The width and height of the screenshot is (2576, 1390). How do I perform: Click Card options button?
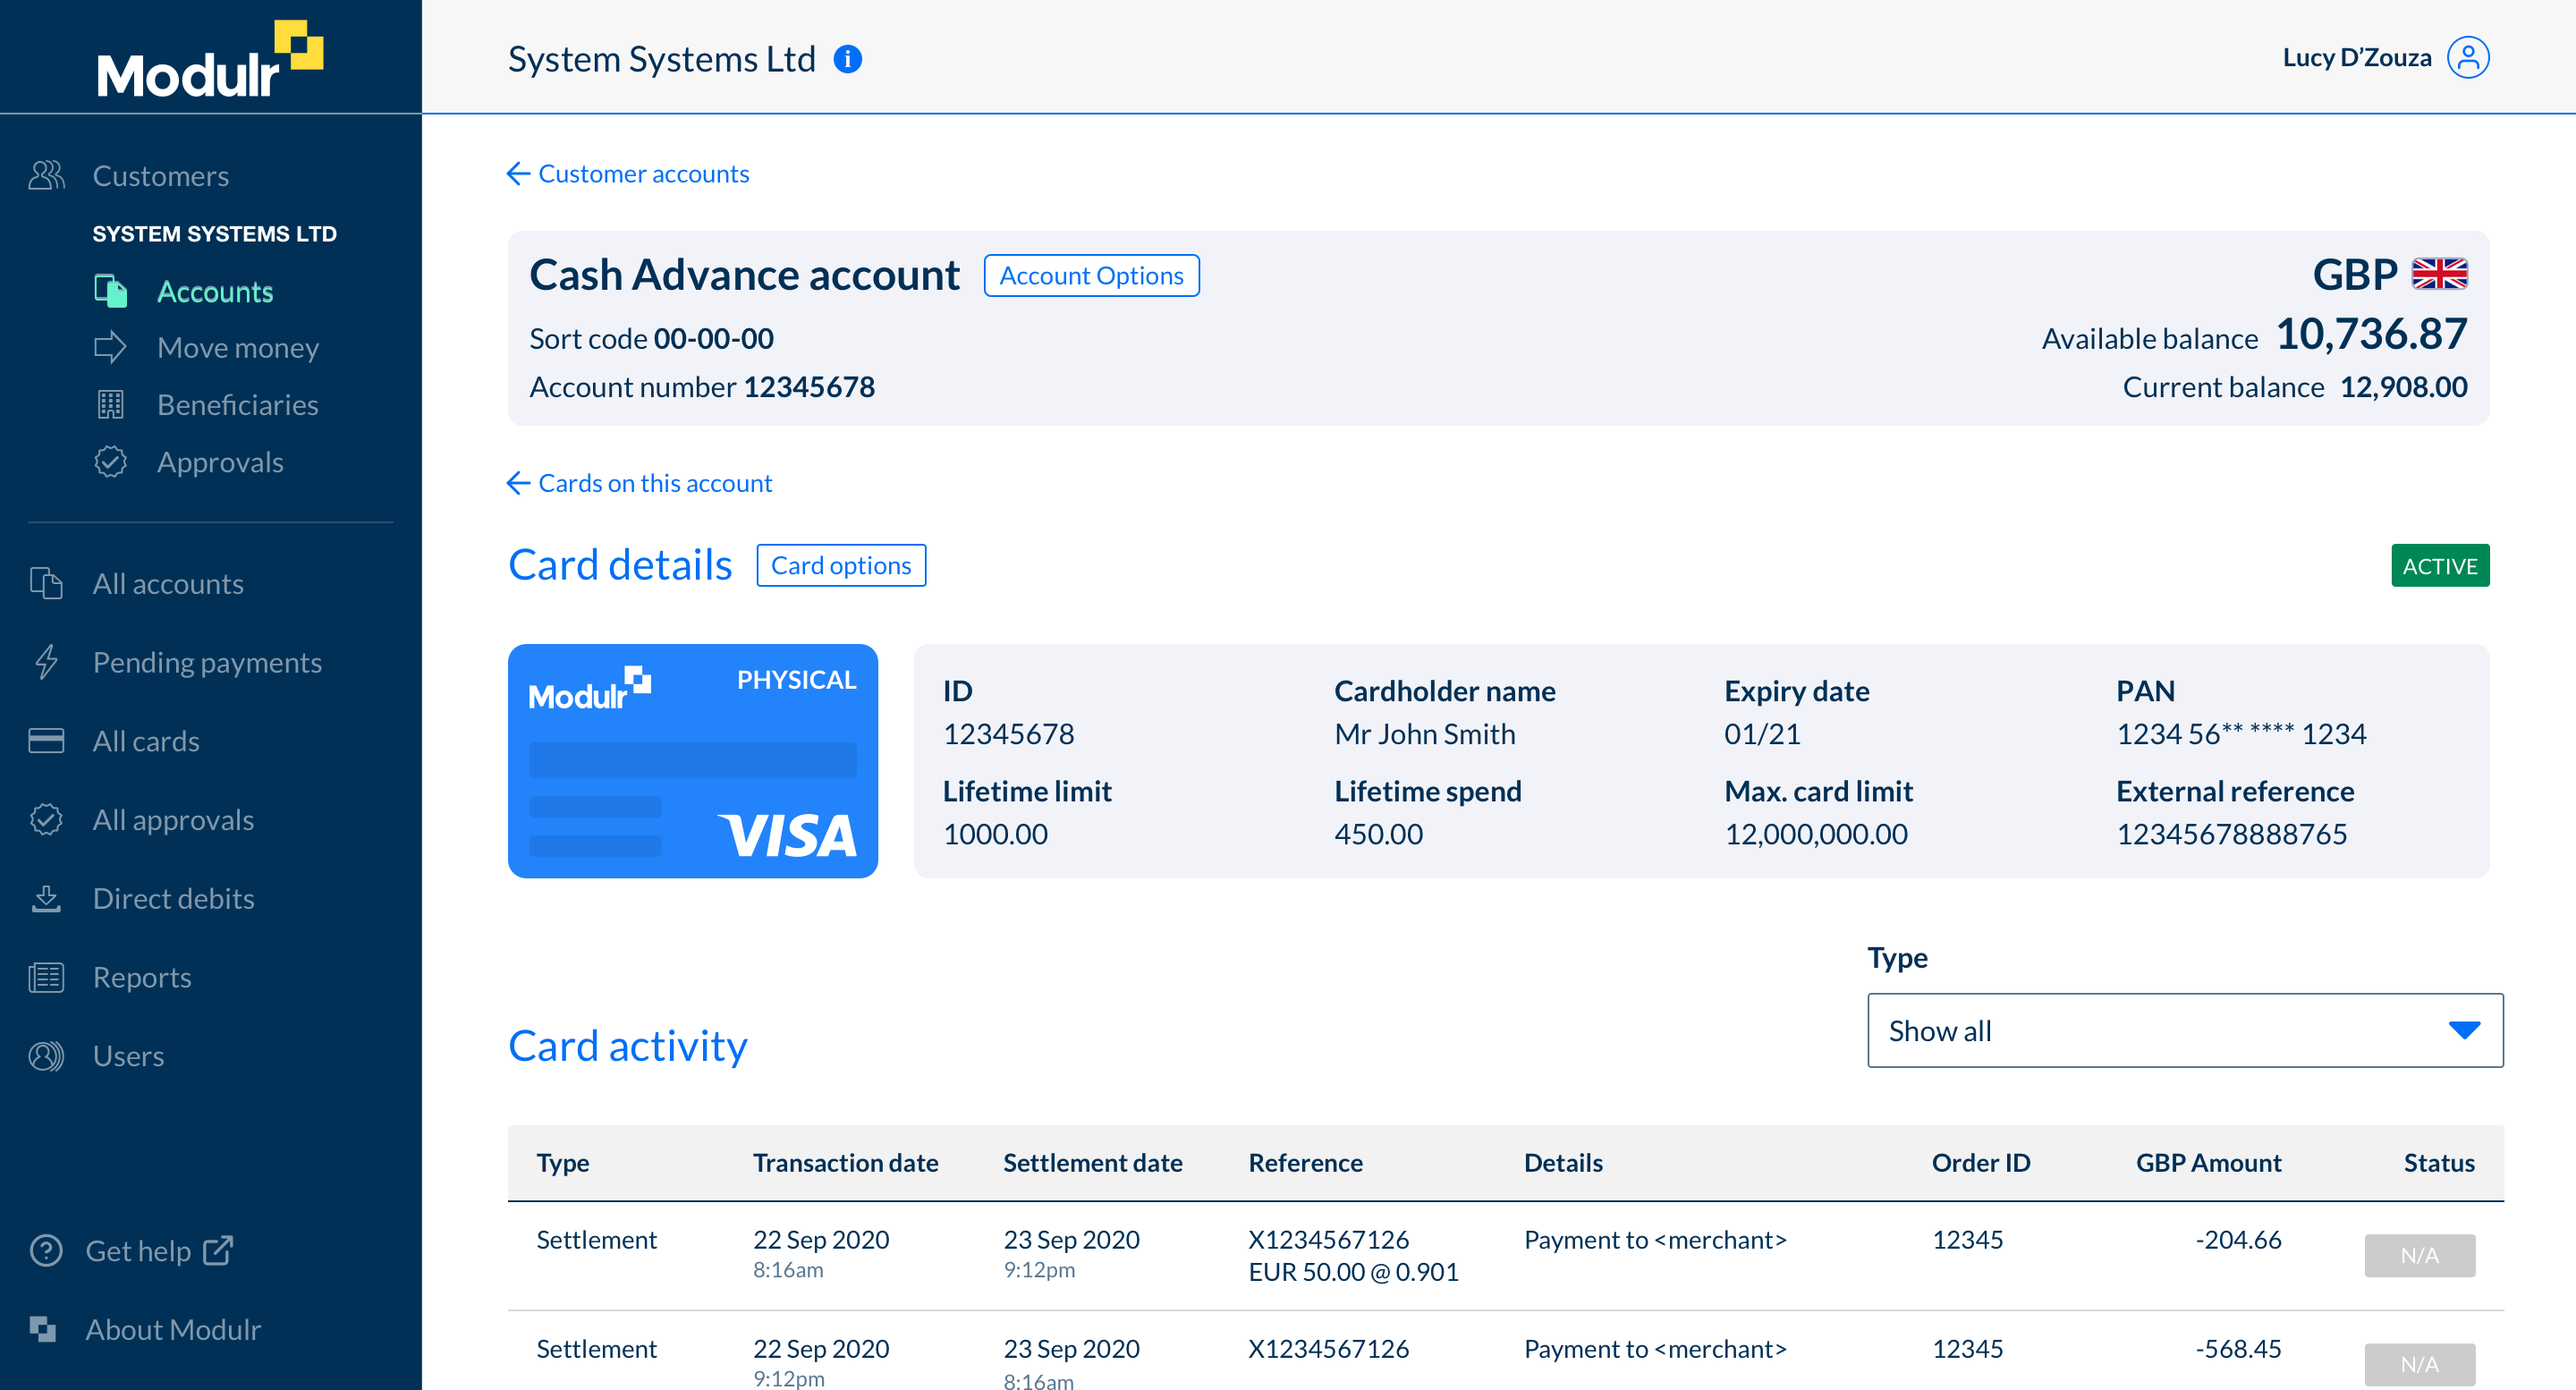tap(841, 564)
